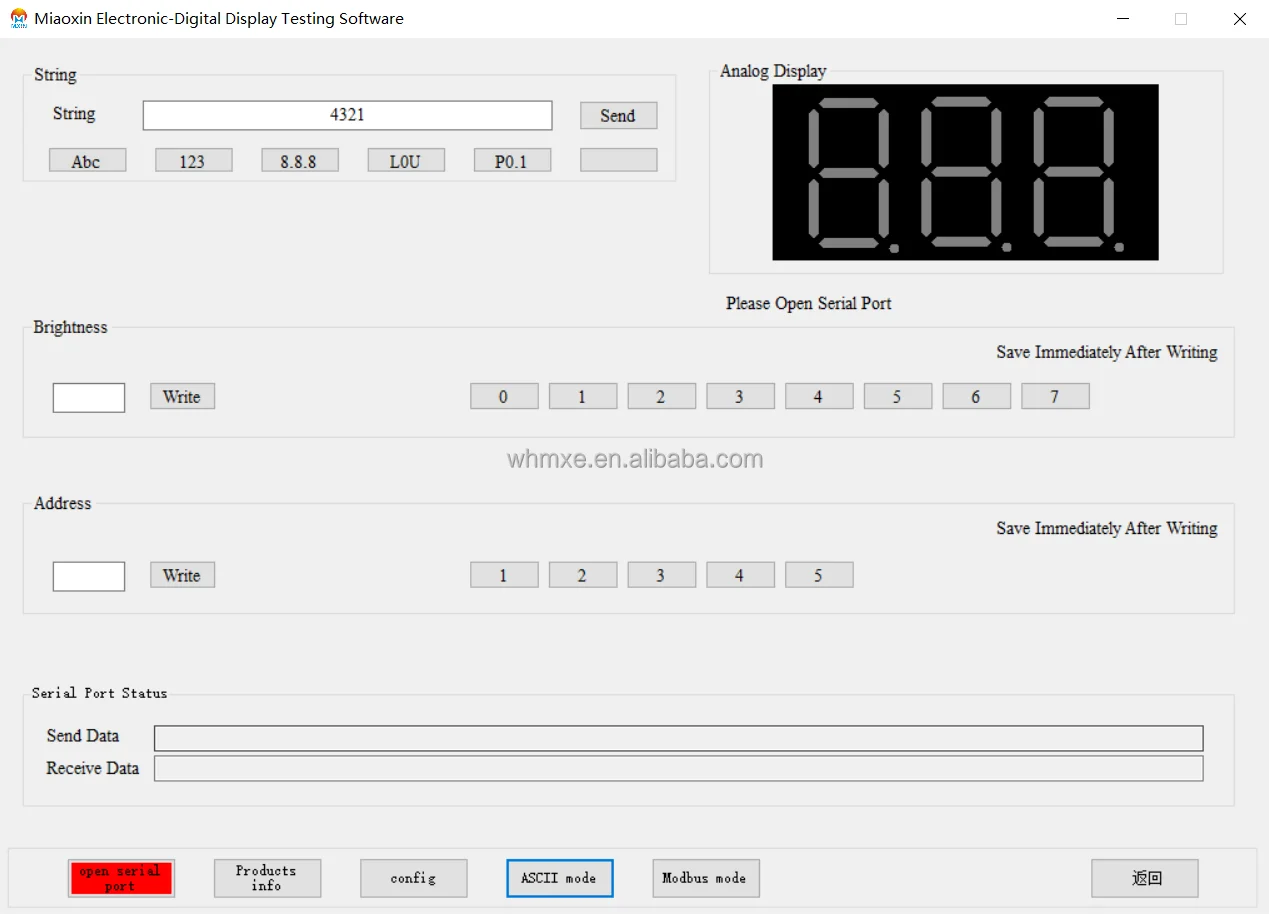1269x914 pixels.
Task: Switch to ASCII mode
Action: pyautogui.click(x=559, y=878)
